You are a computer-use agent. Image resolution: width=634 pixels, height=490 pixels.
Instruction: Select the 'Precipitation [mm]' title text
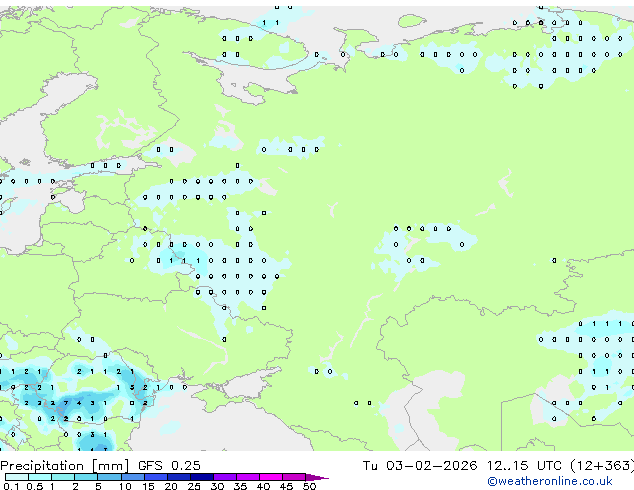pos(65,466)
